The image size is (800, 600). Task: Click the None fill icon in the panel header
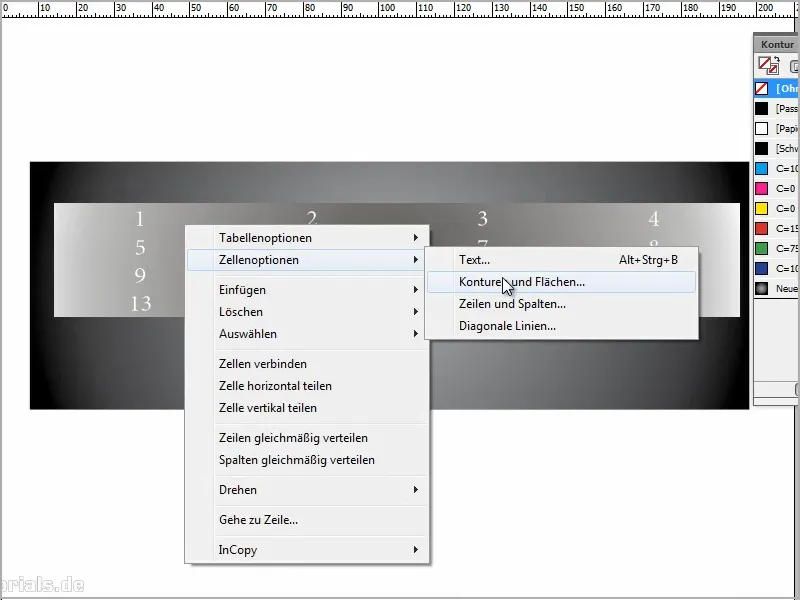(x=765, y=62)
